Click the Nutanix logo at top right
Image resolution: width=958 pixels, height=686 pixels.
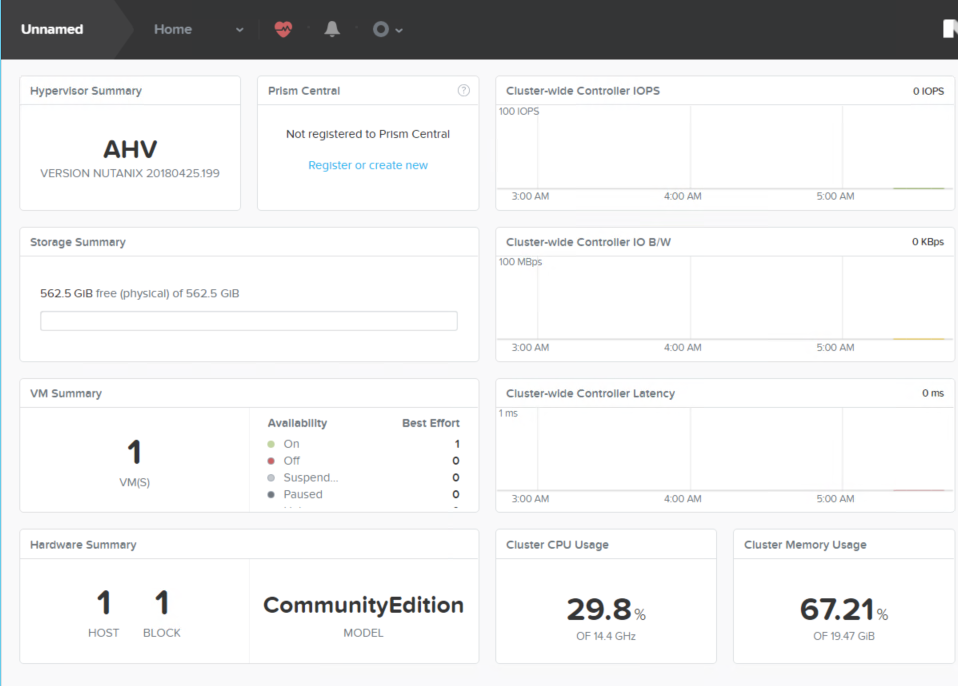(950, 29)
